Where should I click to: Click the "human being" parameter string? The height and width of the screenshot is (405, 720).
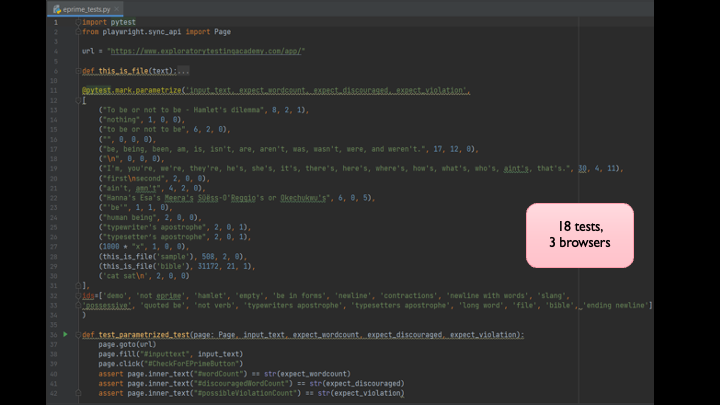[x=129, y=217]
